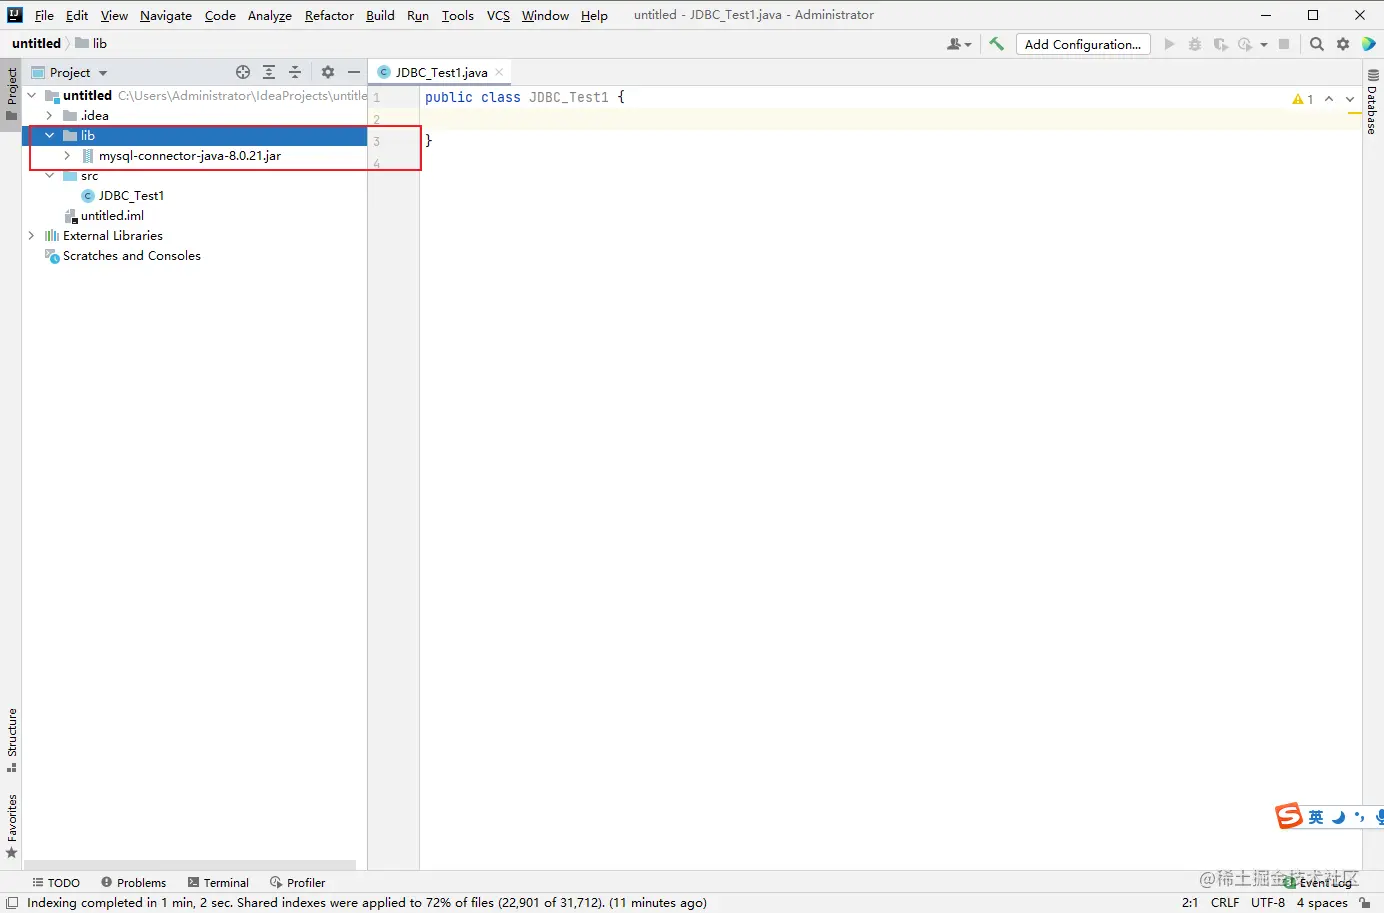Open Search Everywhere magnifier icon
Viewport: 1384px width, 913px height.
coord(1317,44)
